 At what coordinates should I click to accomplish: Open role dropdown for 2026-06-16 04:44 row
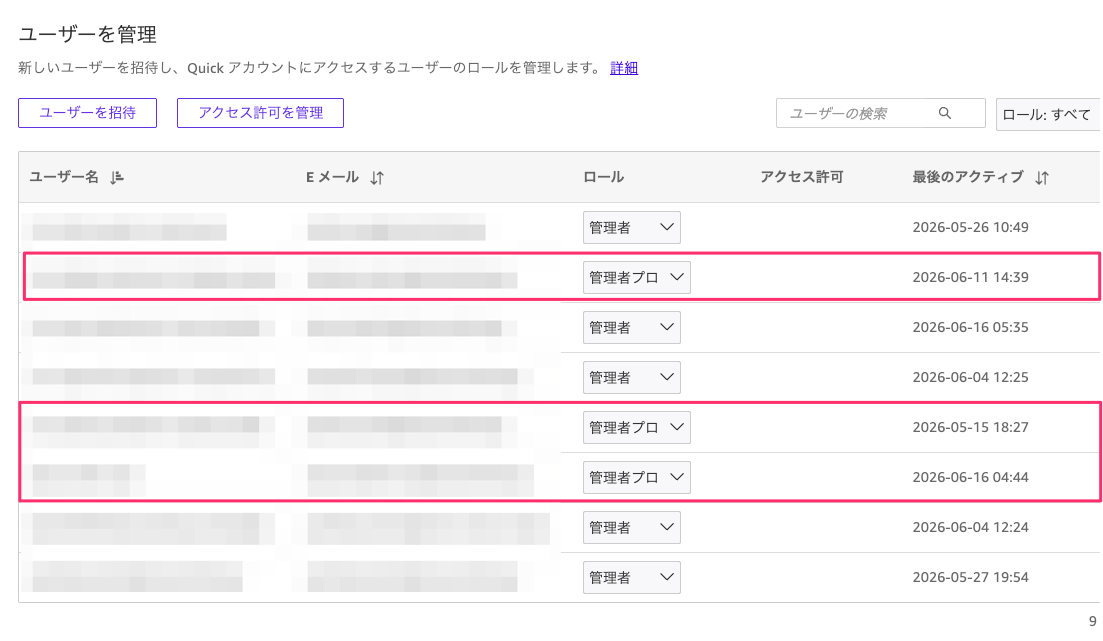point(637,477)
